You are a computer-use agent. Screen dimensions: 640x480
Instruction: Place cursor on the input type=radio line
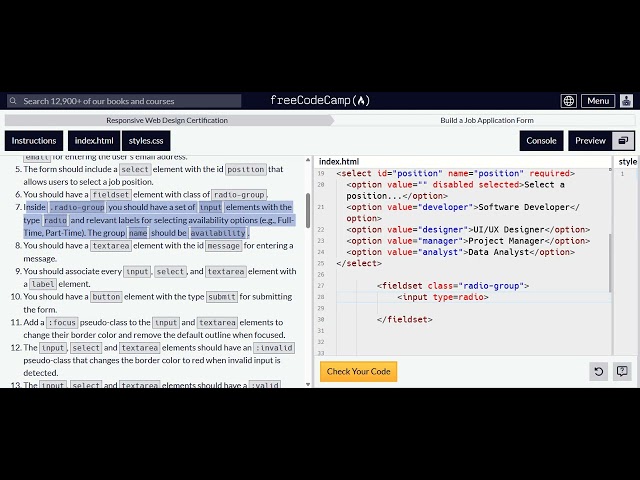(443, 297)
